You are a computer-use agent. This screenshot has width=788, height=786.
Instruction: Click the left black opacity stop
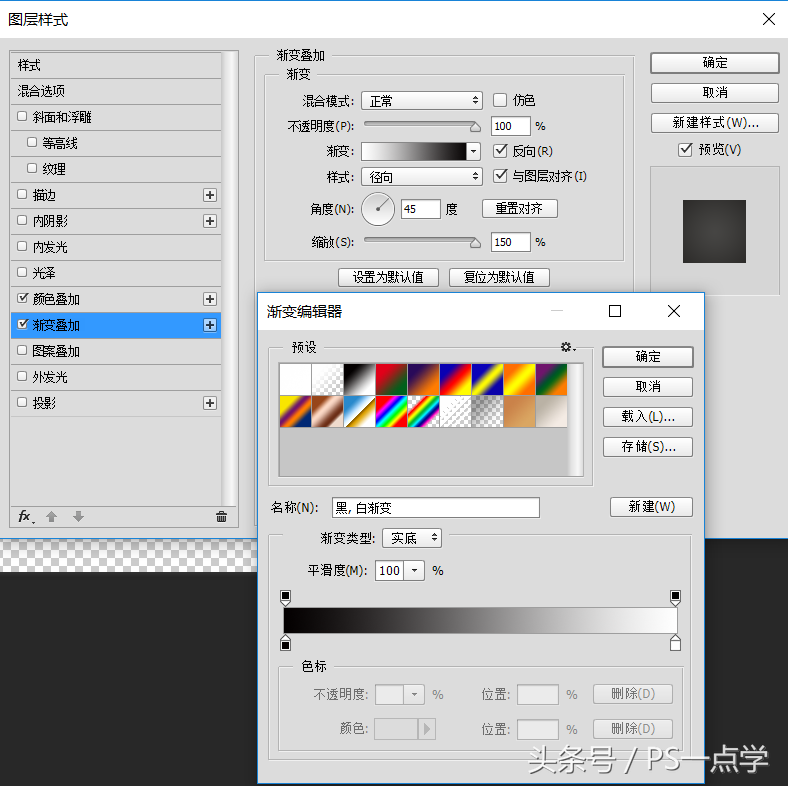[x=285, y=598]
